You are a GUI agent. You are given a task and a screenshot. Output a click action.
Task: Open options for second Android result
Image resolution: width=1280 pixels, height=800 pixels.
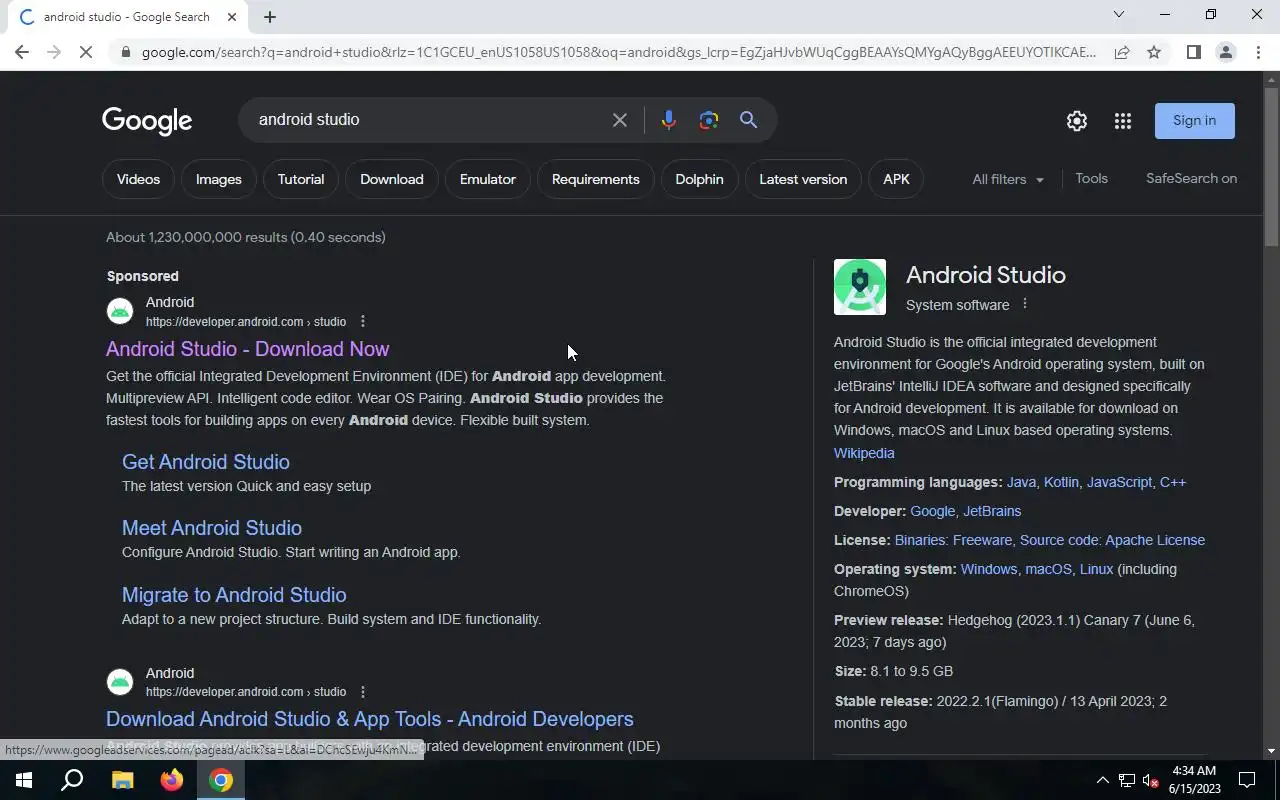(x=363, y=691)
